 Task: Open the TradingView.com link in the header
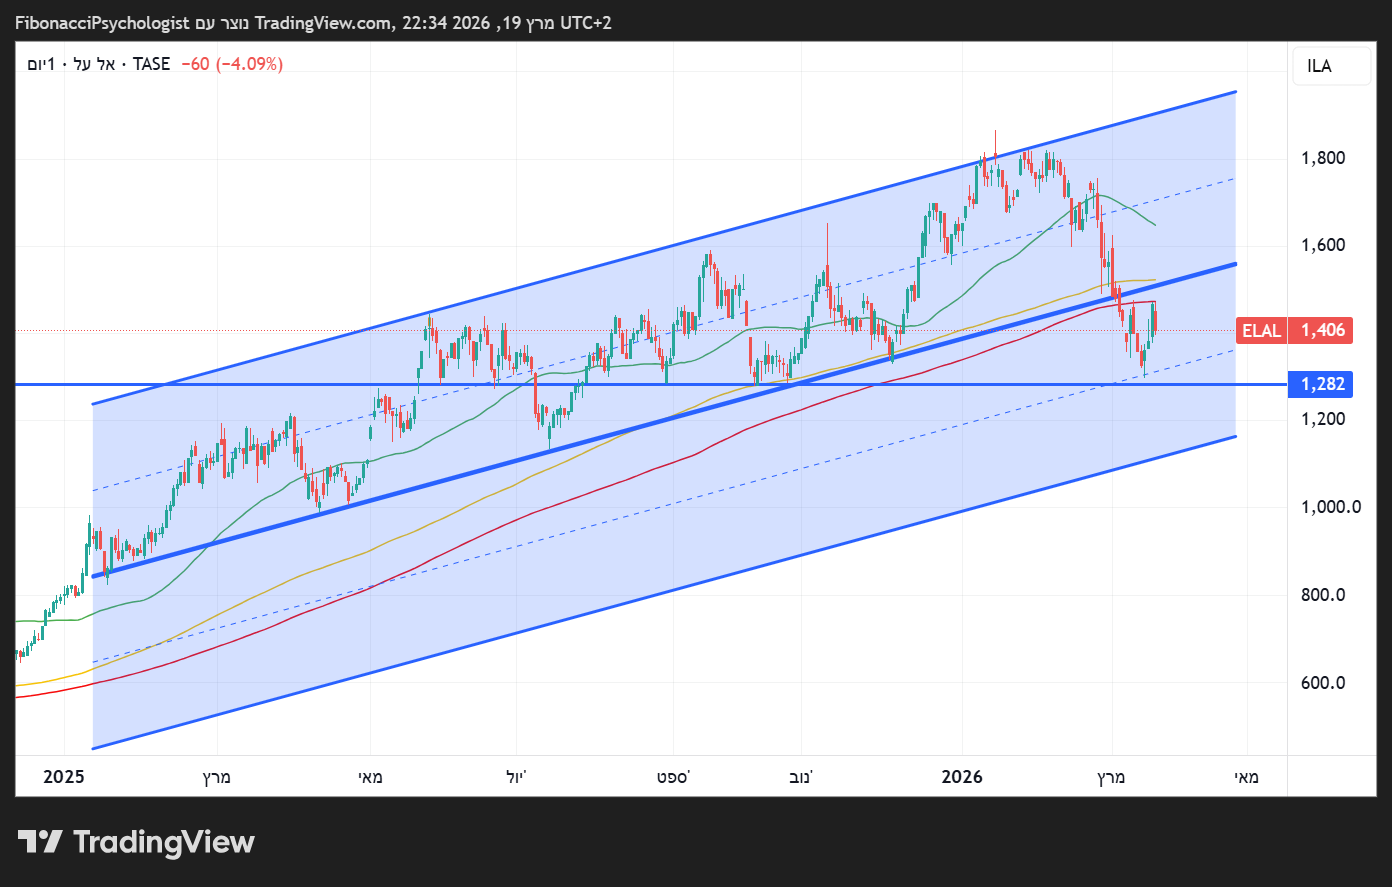(x=324, y=23)
